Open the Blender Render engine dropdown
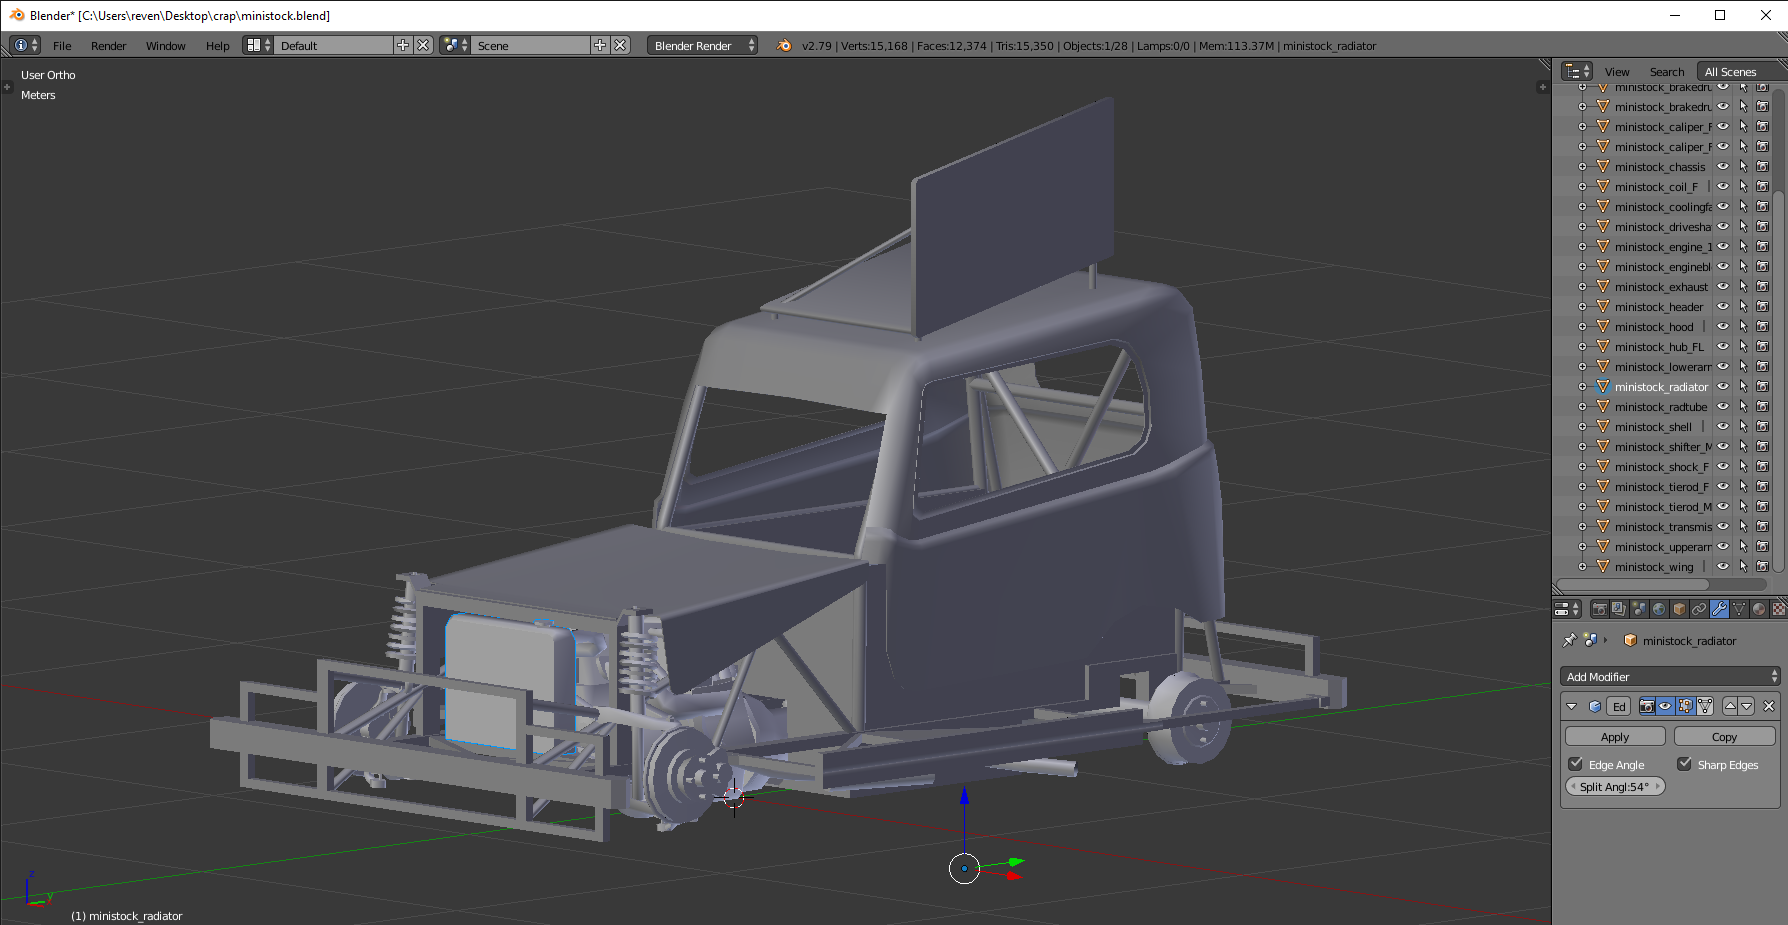Viewport: 1788px width, 925px height. click(703, 46)
